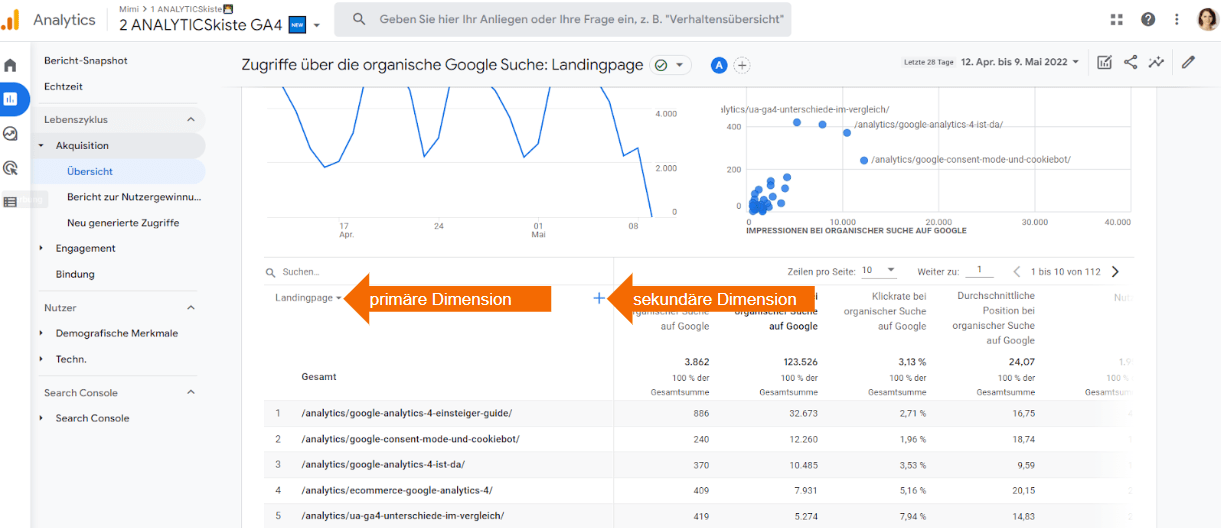Open the Landingpage primary dimension dropdown
Screen dimensions: 1221x528
point(309,298)
